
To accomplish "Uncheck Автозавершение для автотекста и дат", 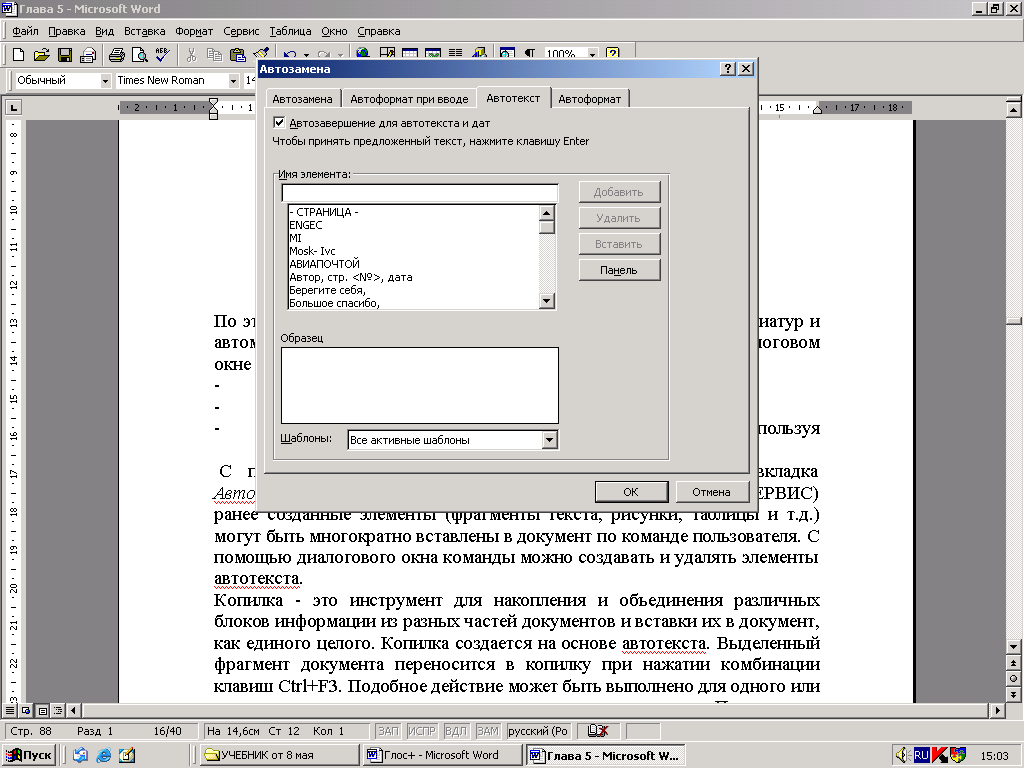I will pos(280,123).
